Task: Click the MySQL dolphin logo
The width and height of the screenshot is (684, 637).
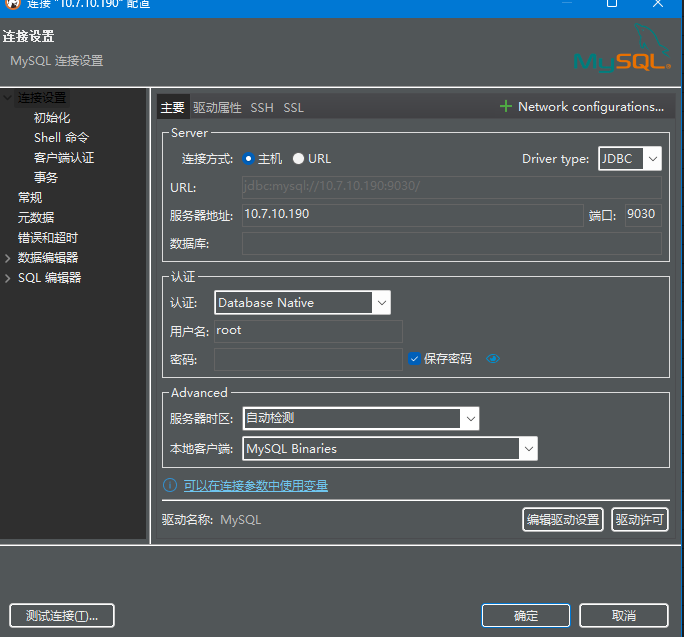Action: tap(622, 48)
